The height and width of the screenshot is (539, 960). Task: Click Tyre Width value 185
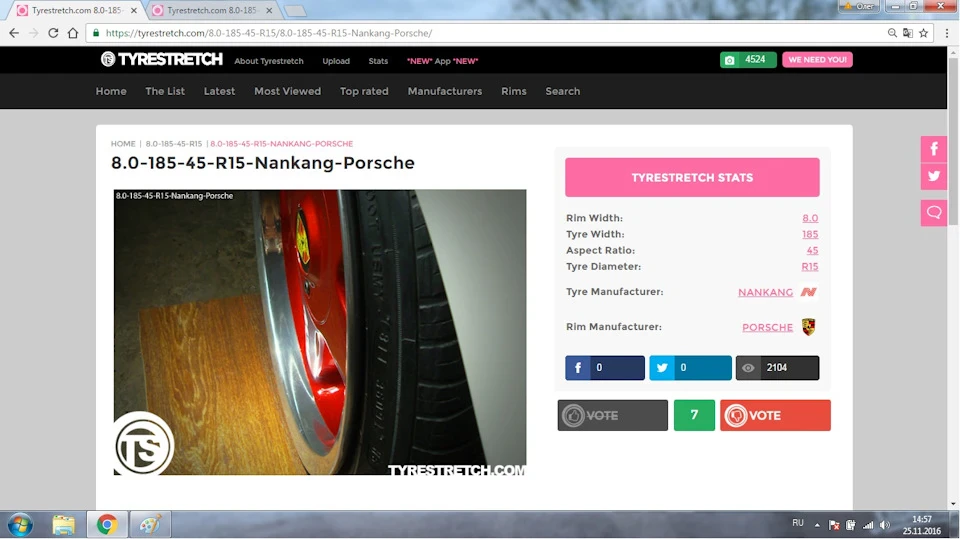810,234
